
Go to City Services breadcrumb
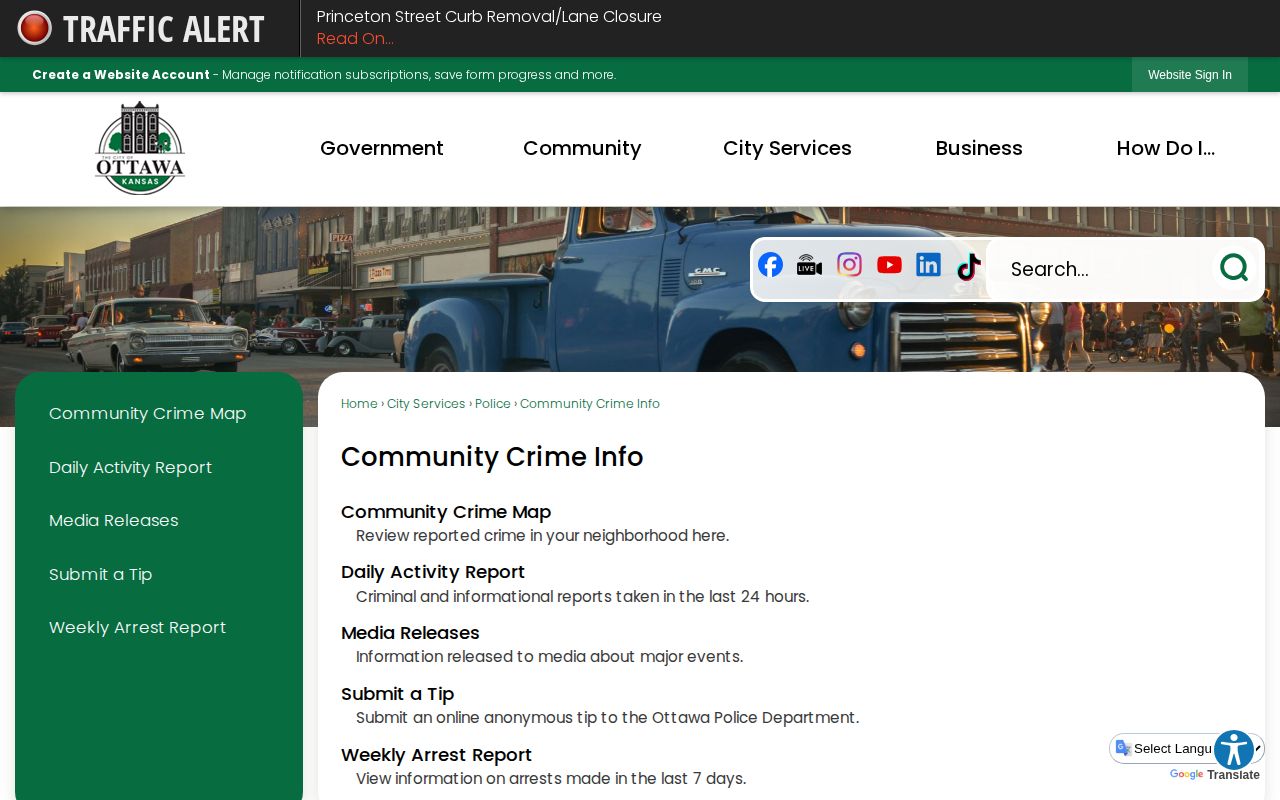pos(426,404)
